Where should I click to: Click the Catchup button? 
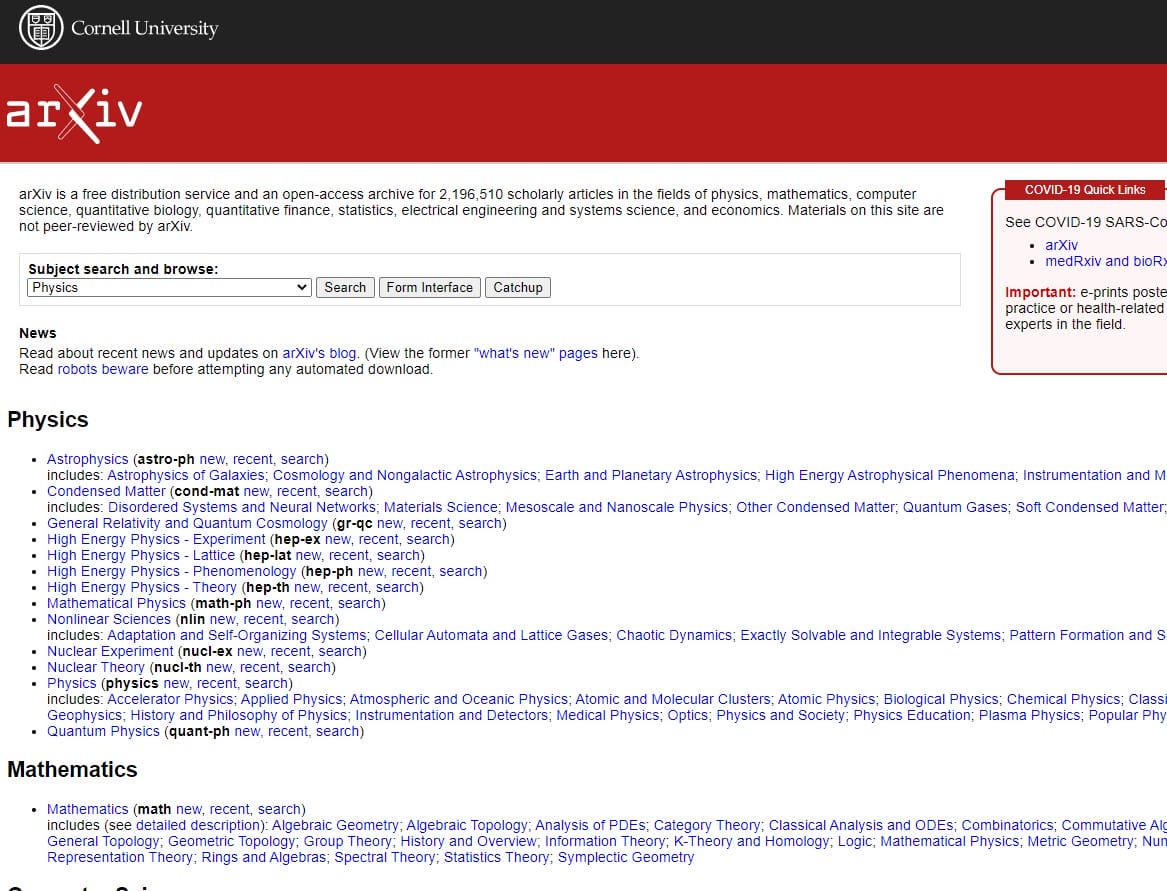(x=518, y=287)
